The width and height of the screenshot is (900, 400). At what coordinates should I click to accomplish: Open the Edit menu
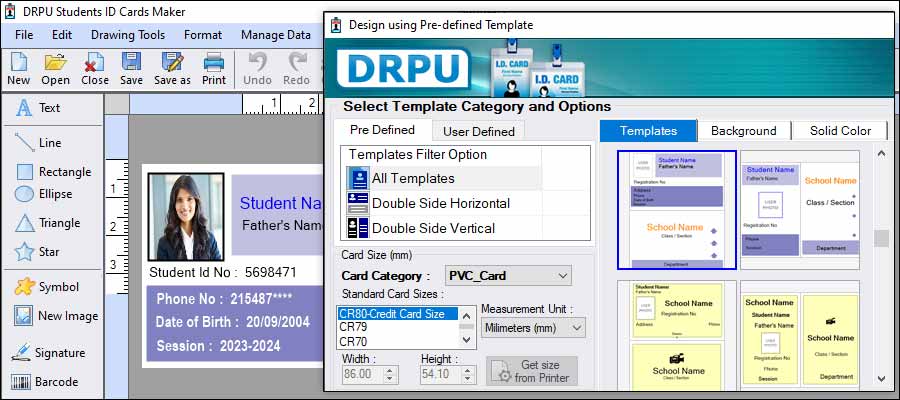pos(62,35)
